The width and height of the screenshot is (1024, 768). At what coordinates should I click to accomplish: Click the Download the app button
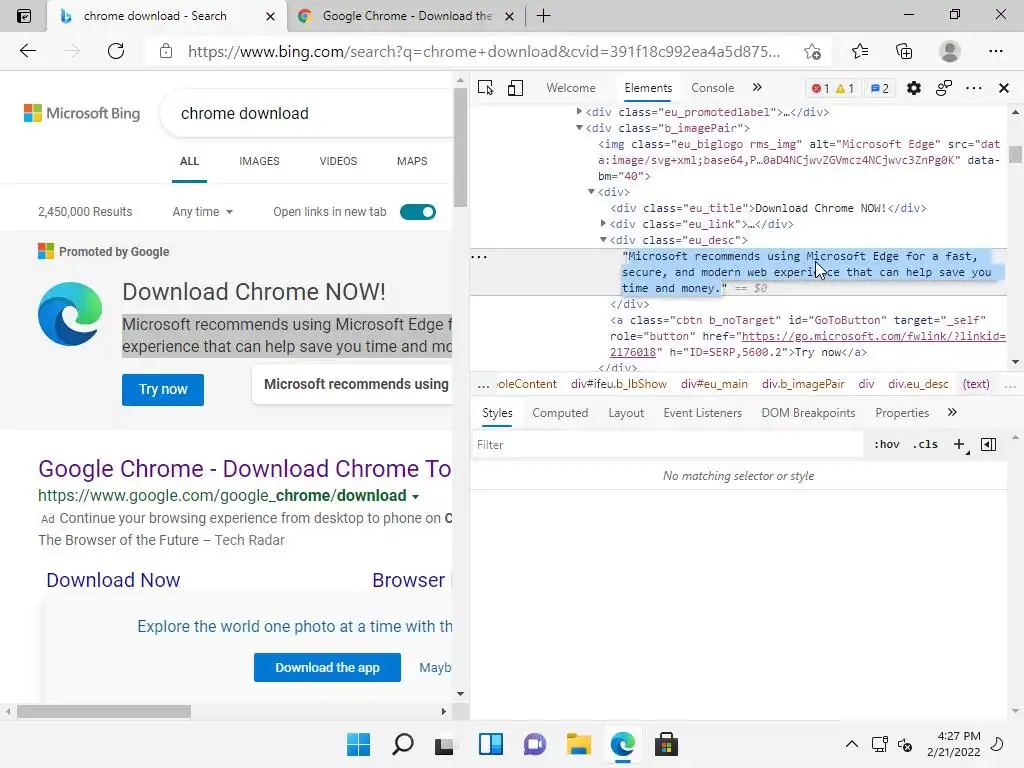tap(327, 667)
